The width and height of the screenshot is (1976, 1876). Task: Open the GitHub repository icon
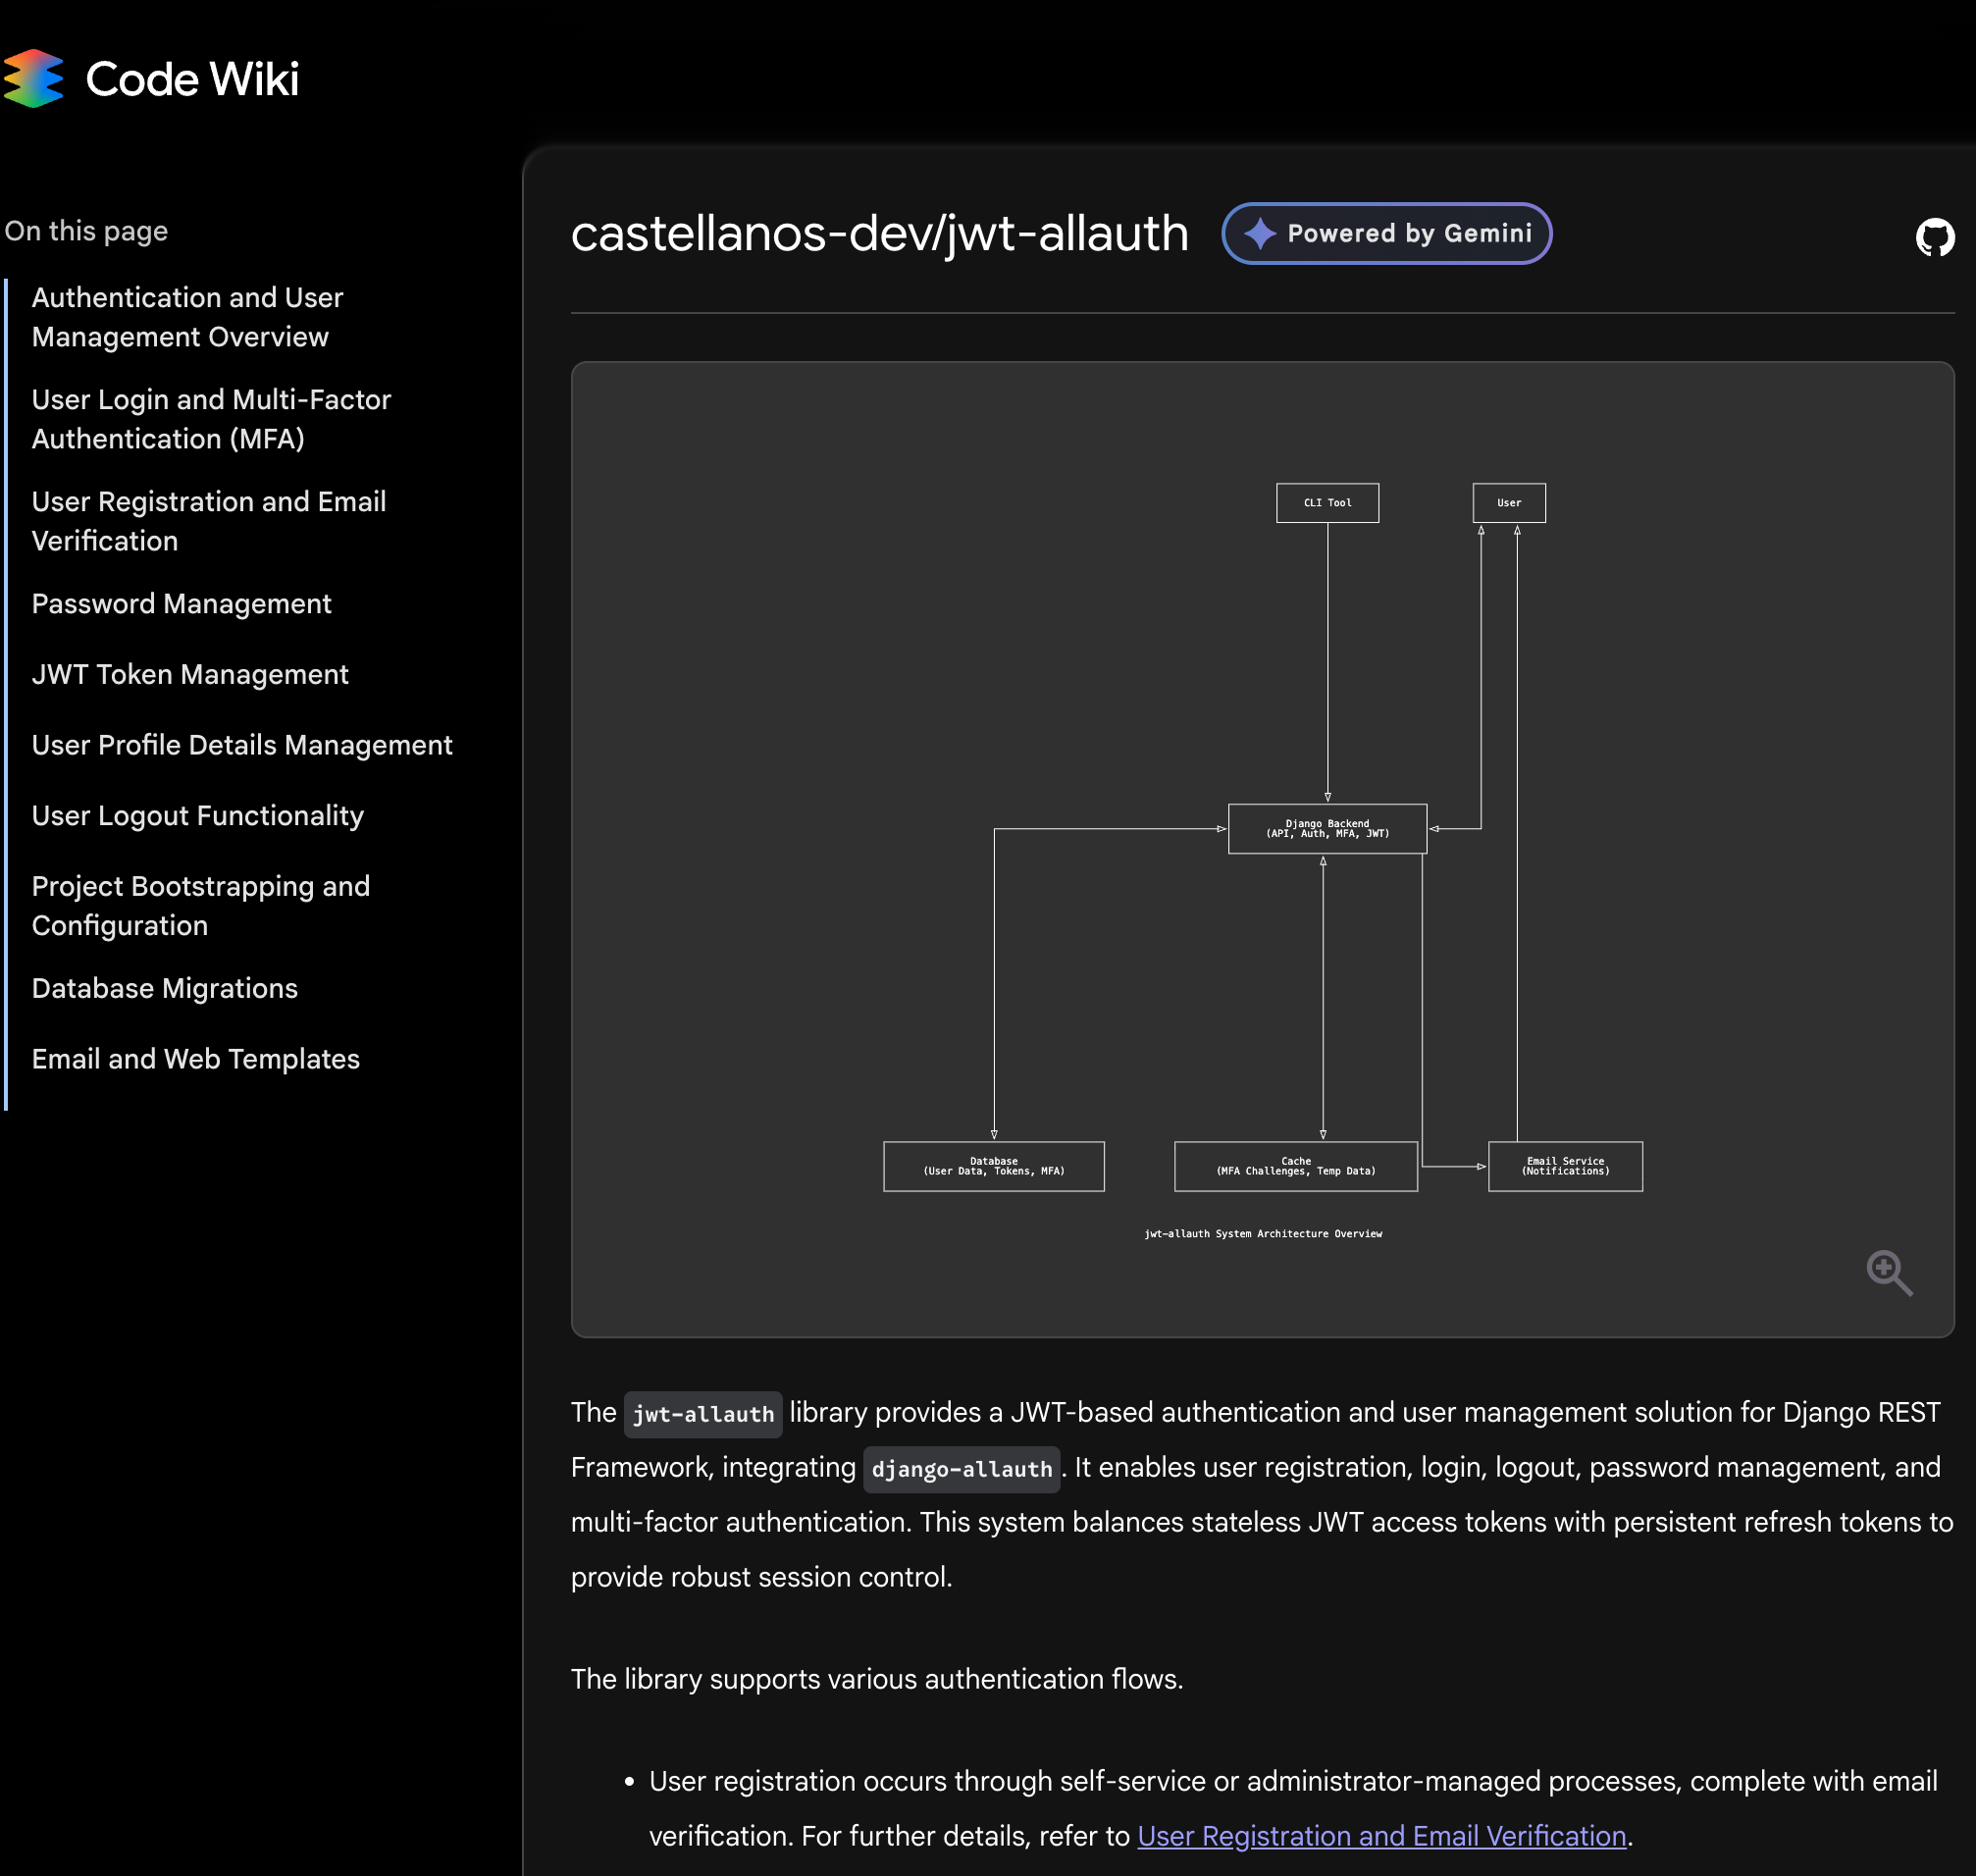point(1934,237)
